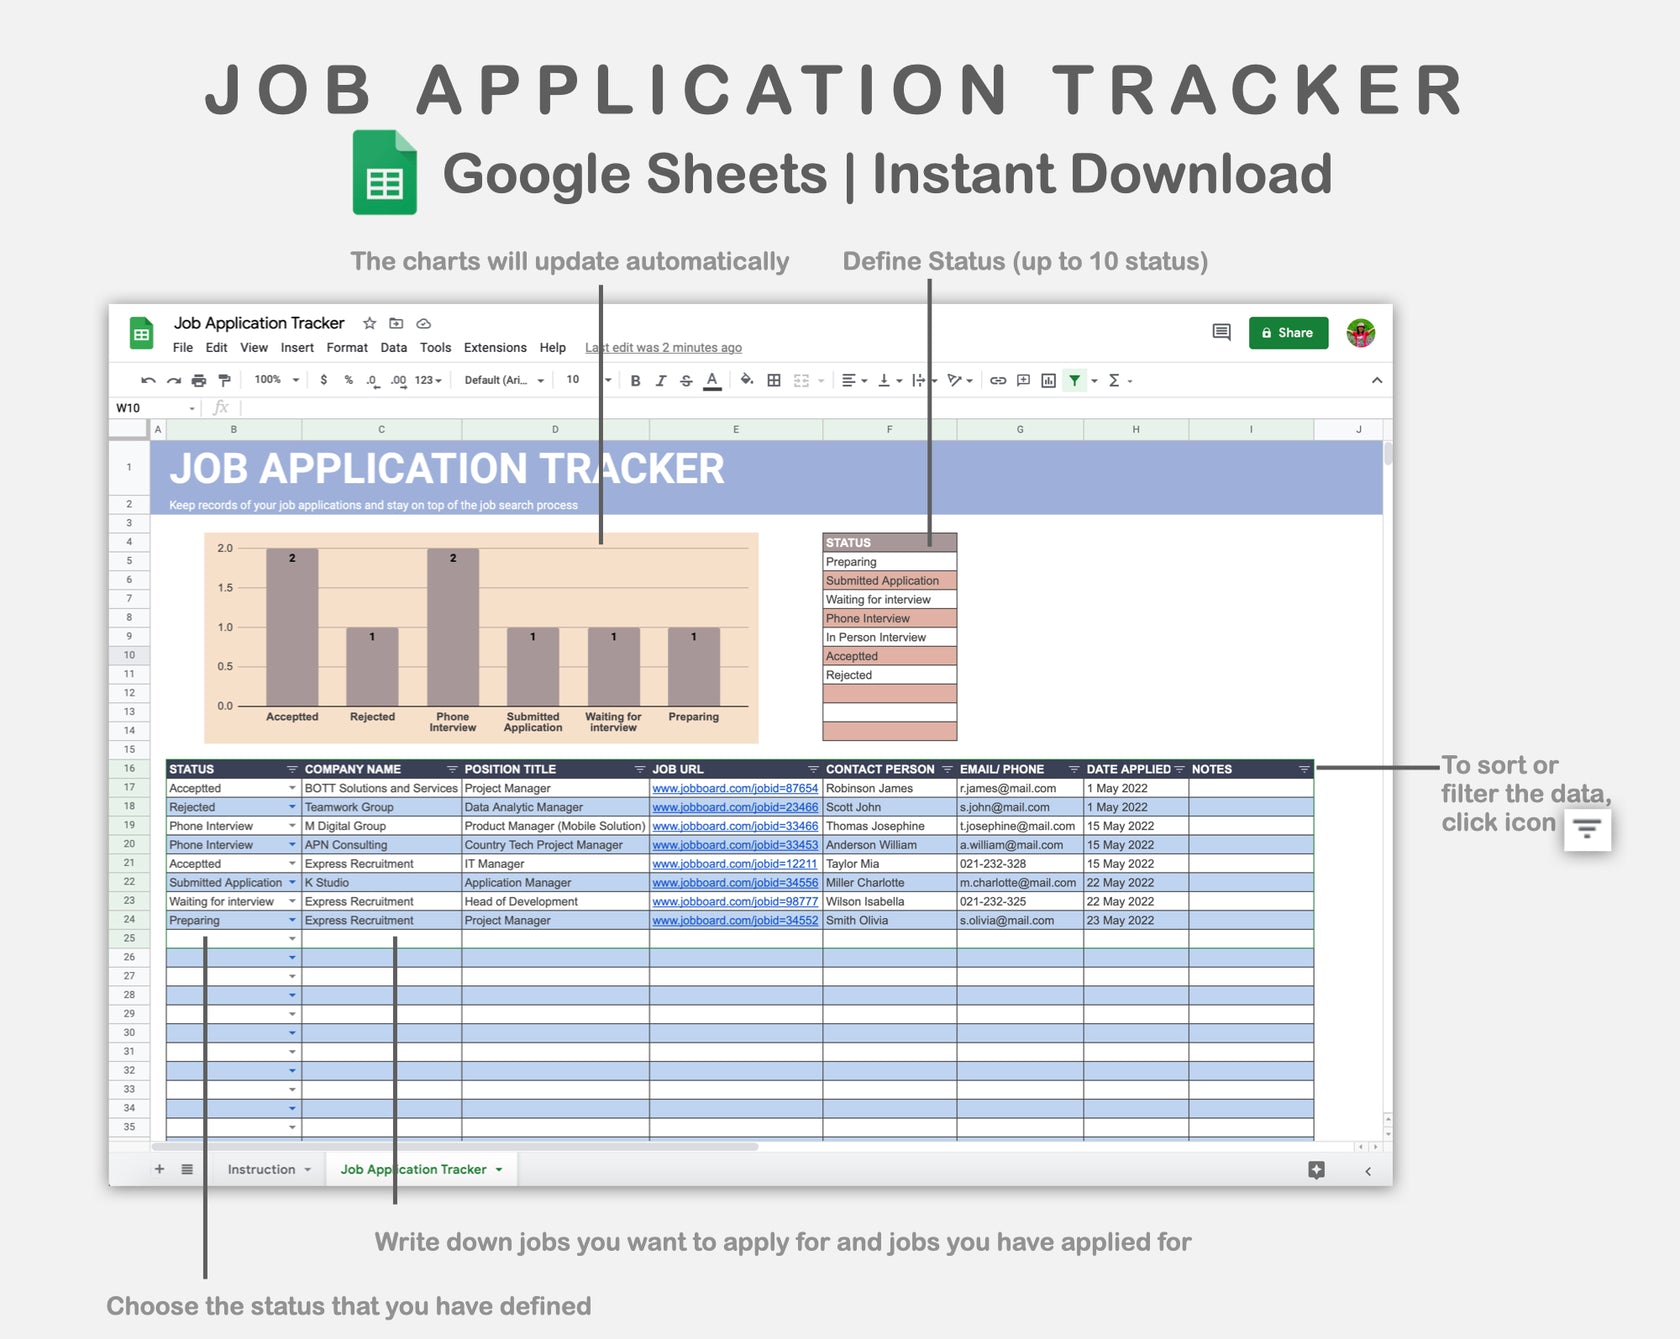Click the print icon
This screenshot has width=1680, height=1339.
pyautogui.click(x=198, y=380)
